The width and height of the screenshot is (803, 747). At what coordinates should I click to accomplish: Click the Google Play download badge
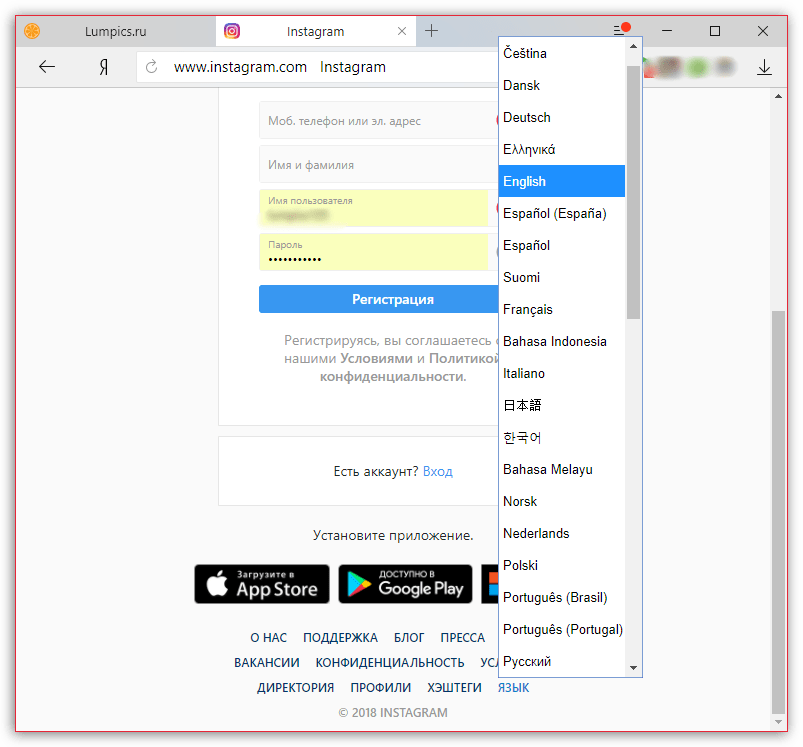(405, 584)
